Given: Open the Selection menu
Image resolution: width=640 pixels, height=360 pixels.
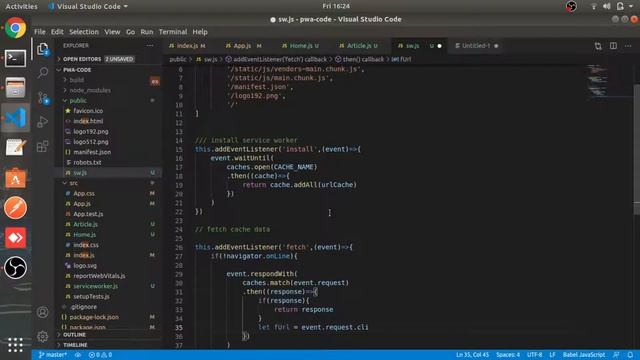Looking at the screenshot, I should [84, 32].
